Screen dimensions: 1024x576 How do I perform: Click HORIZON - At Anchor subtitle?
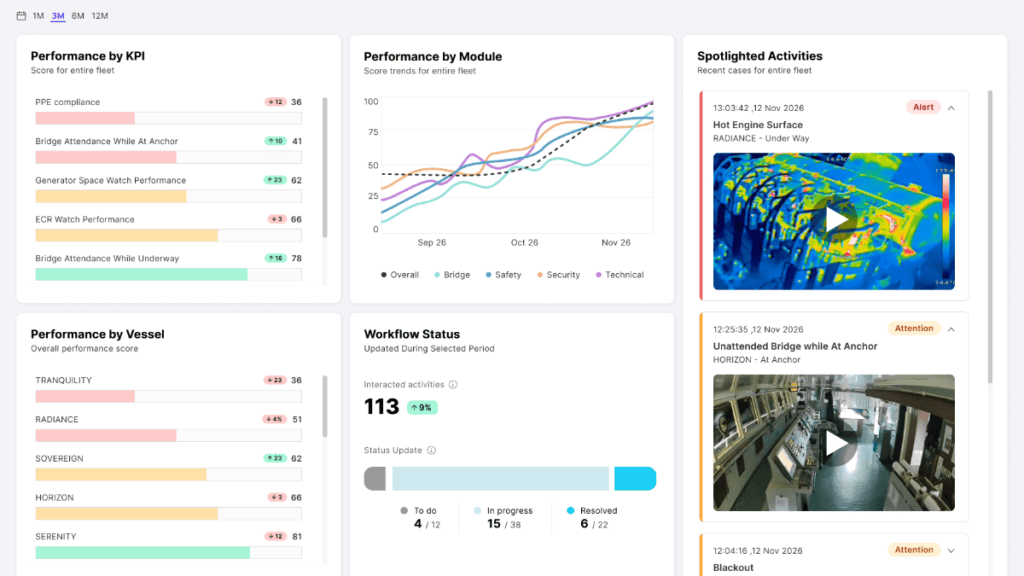click(x=756, y=360)
